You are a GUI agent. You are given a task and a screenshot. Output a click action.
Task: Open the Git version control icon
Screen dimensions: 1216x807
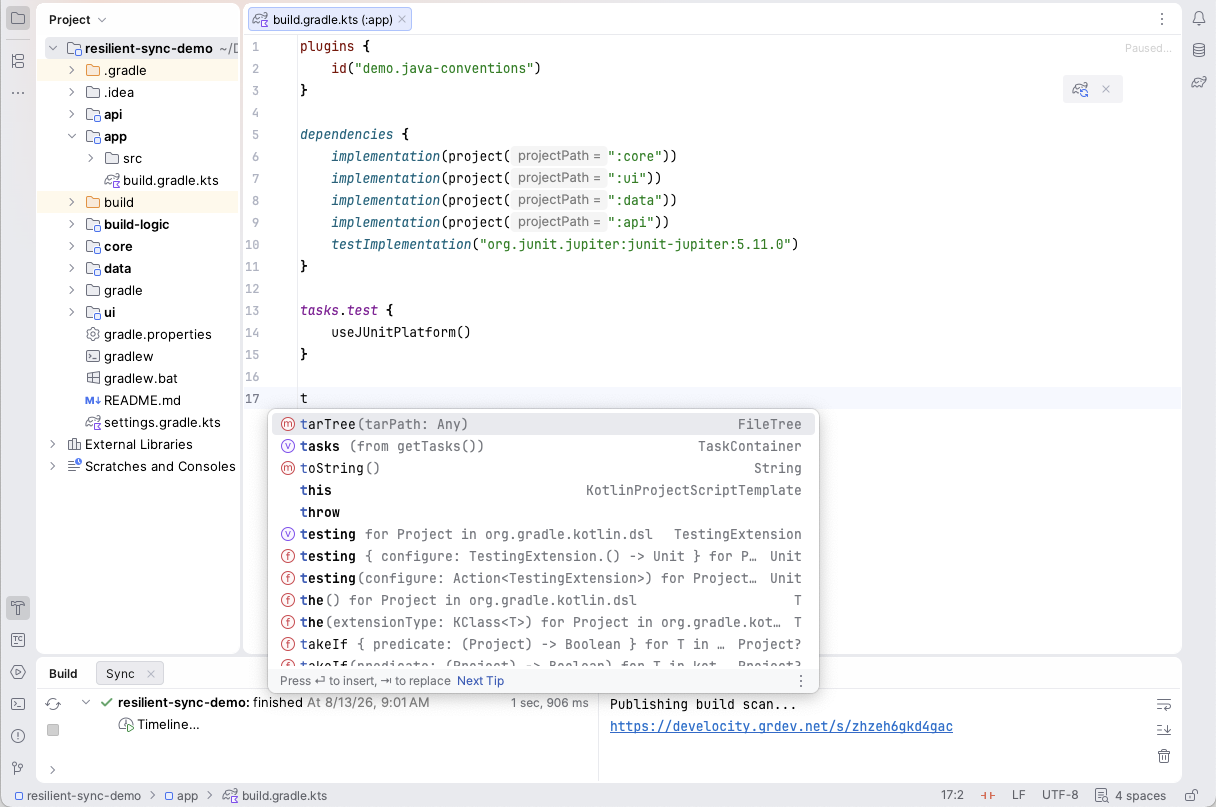tap(18, 768)
